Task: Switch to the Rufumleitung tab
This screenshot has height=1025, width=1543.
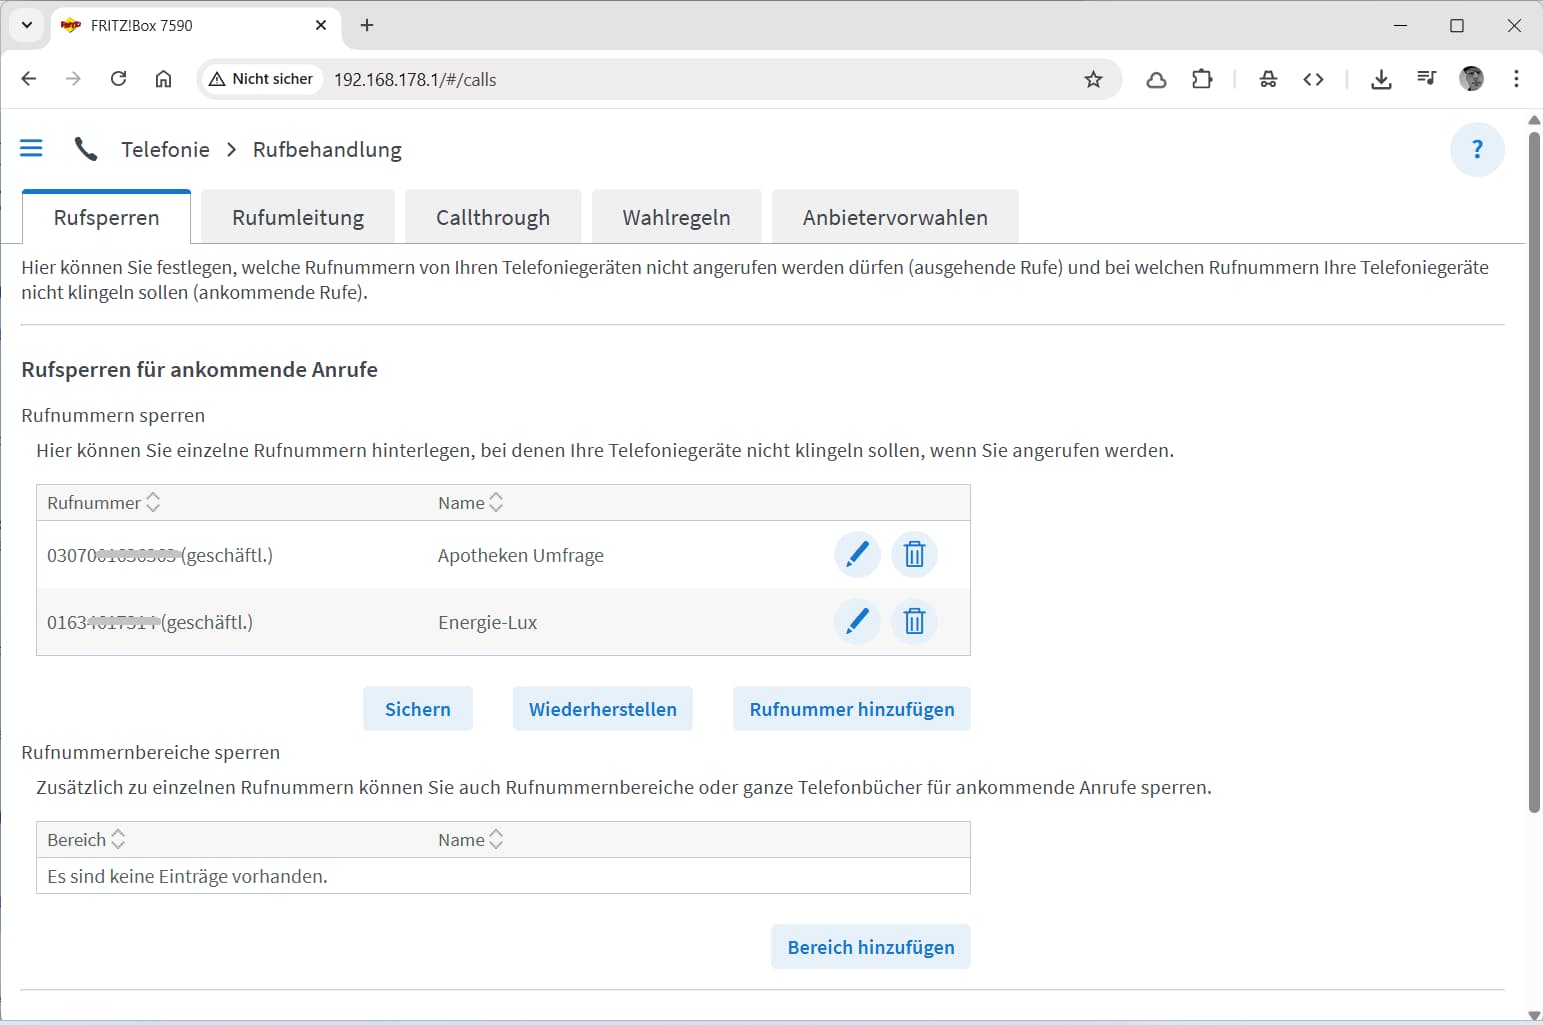Action: click(298, 218)
